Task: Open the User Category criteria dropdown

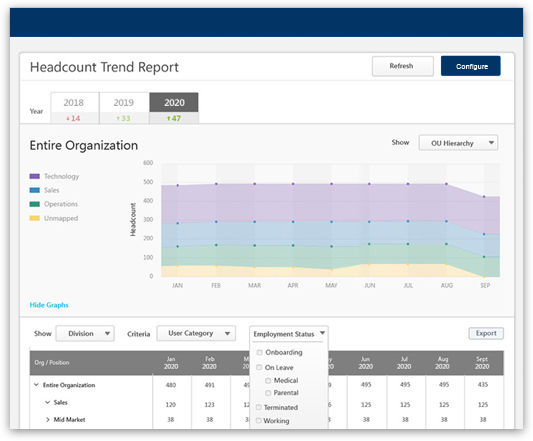Action: pos(196,334)
